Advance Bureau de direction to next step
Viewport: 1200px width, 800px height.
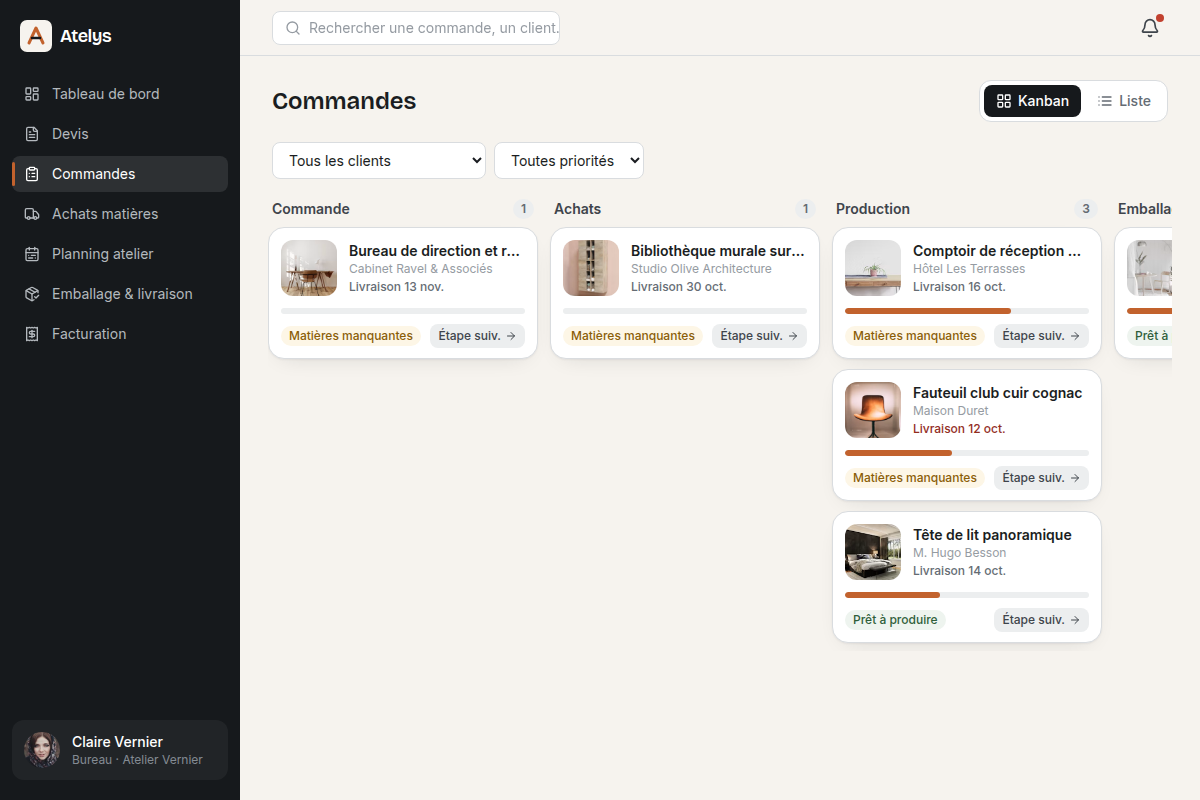(x=477, y=336)
